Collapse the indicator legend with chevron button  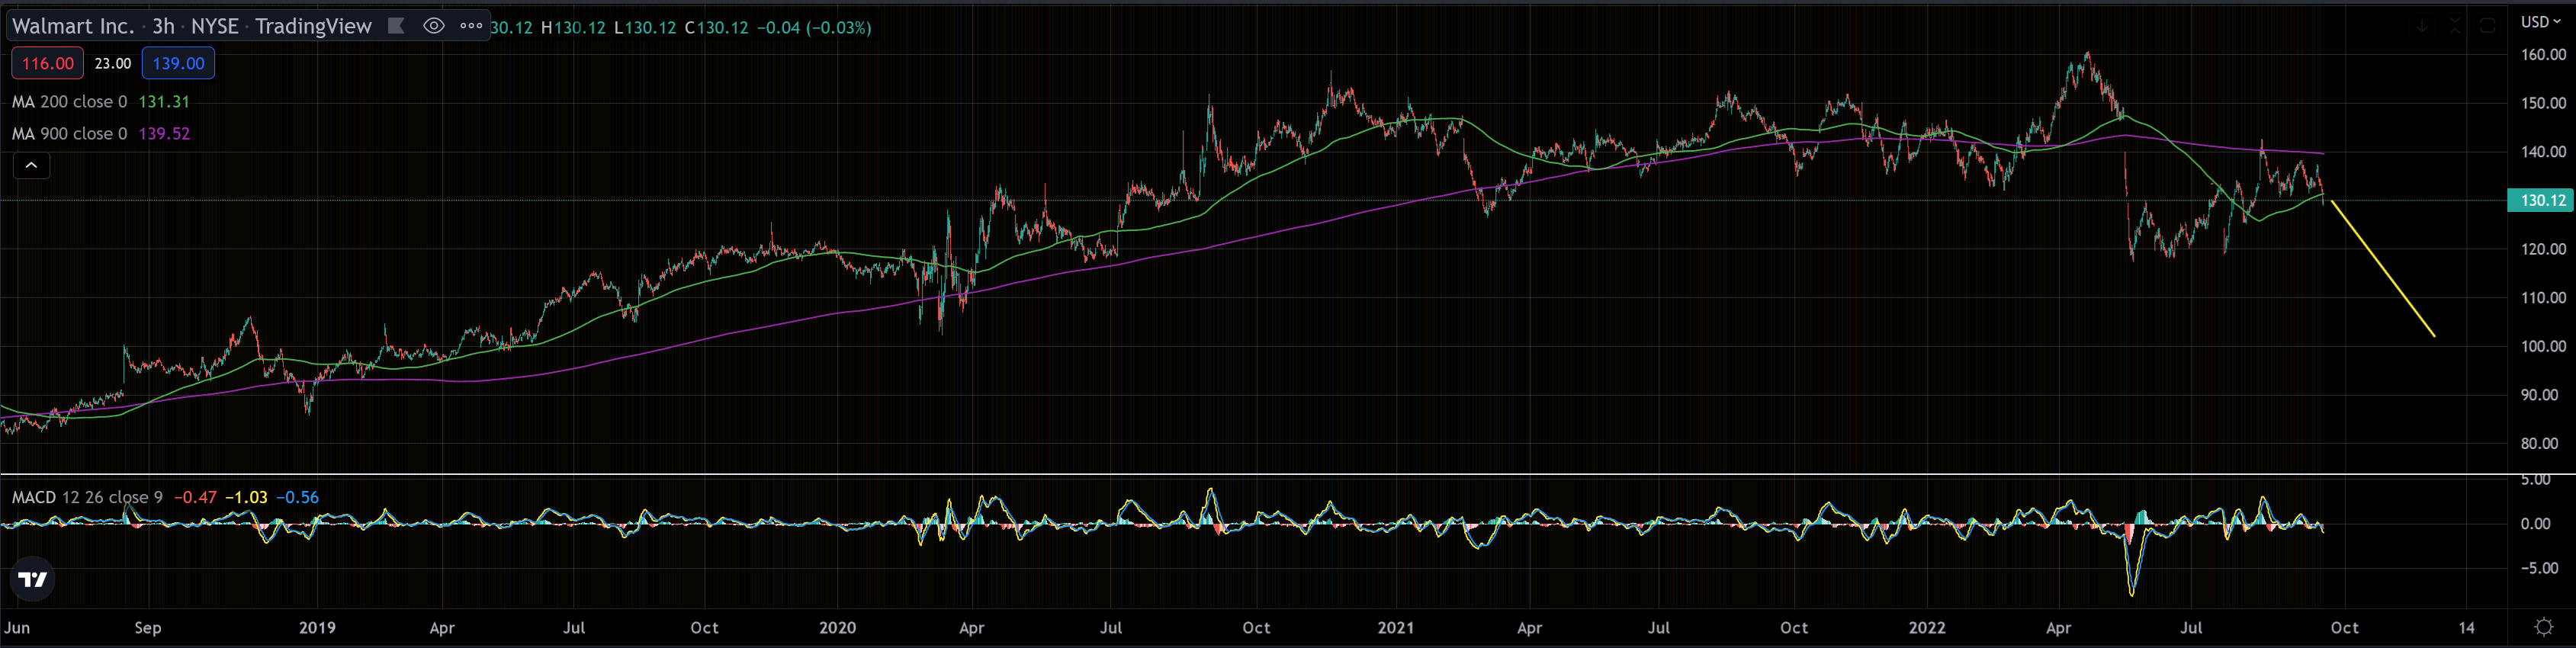coord(31,166)
